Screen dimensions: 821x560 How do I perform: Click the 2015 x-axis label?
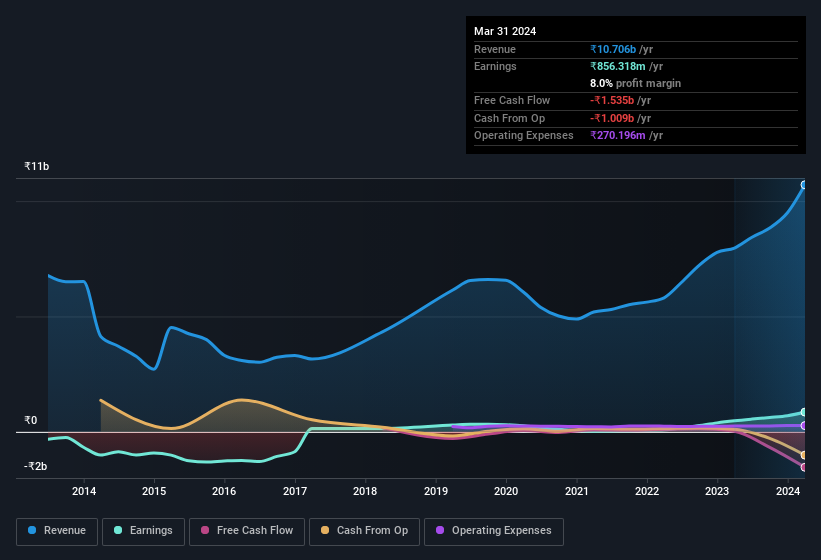click(x=154, y=491)
